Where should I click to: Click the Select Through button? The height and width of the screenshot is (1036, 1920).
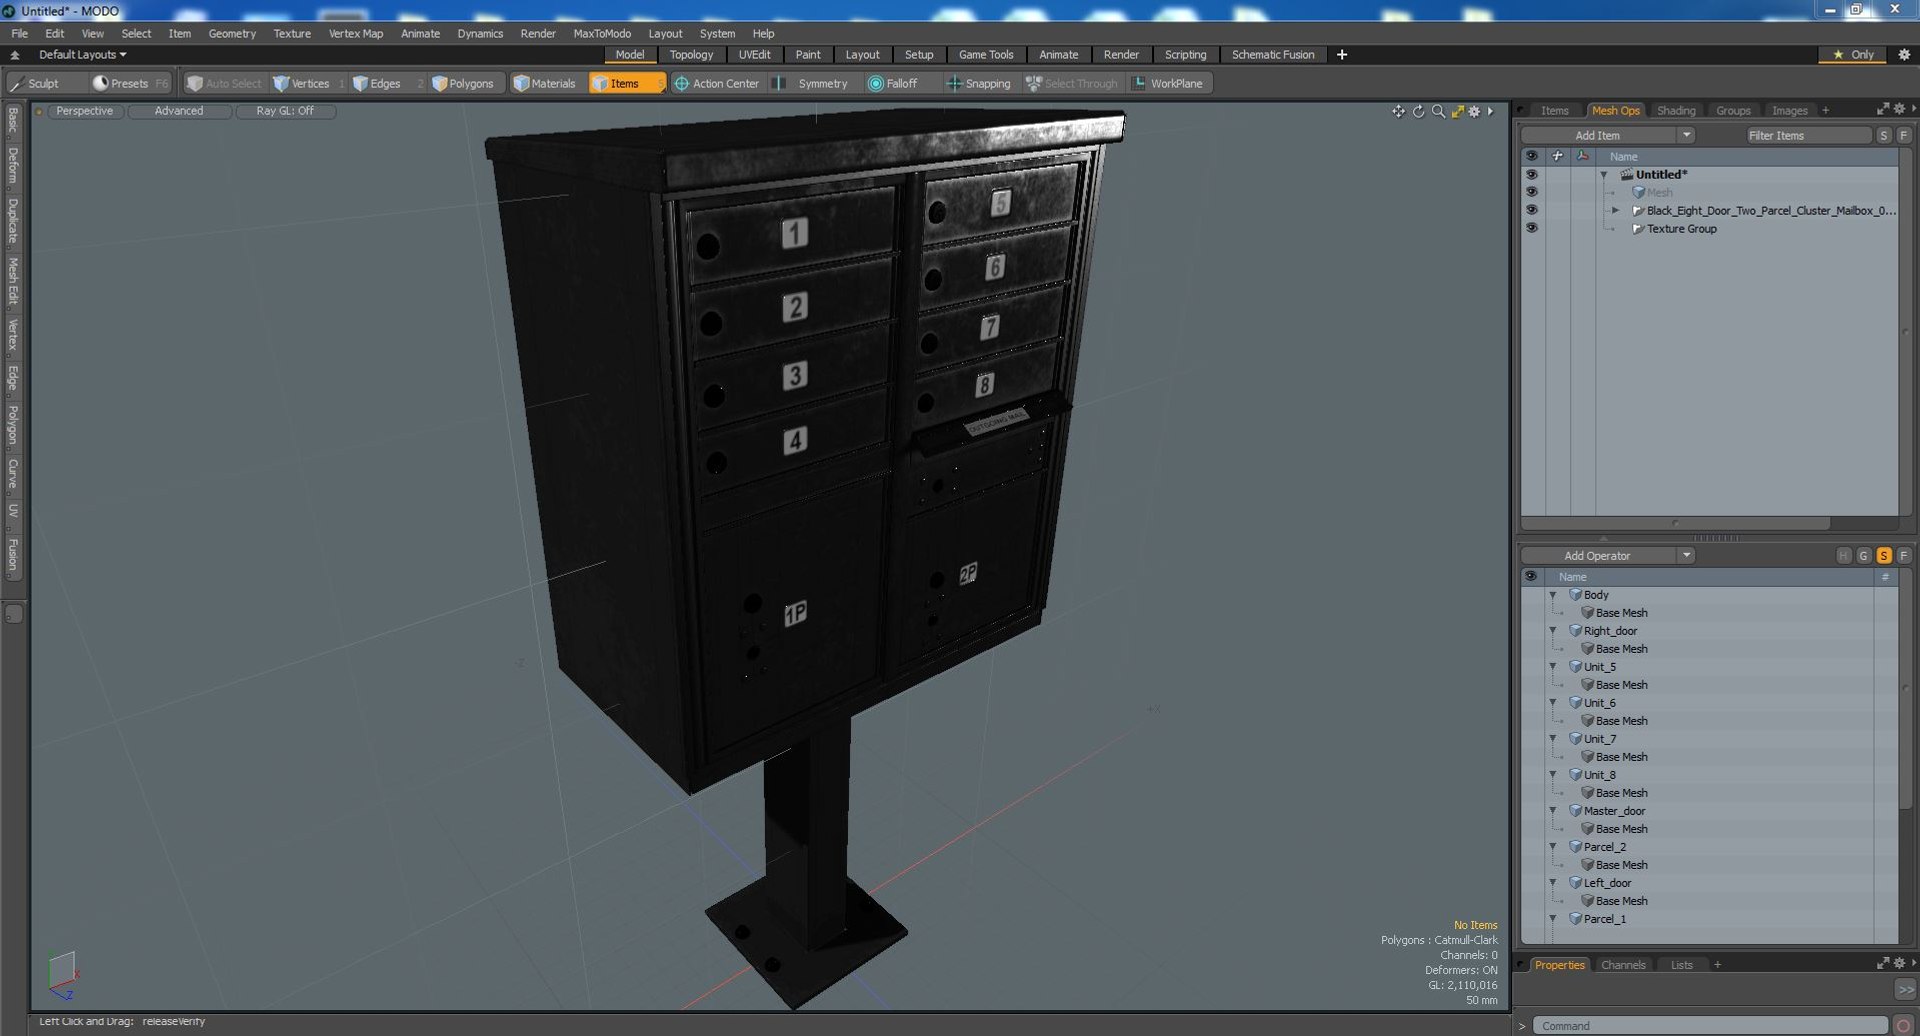(x=1072, y=84)
